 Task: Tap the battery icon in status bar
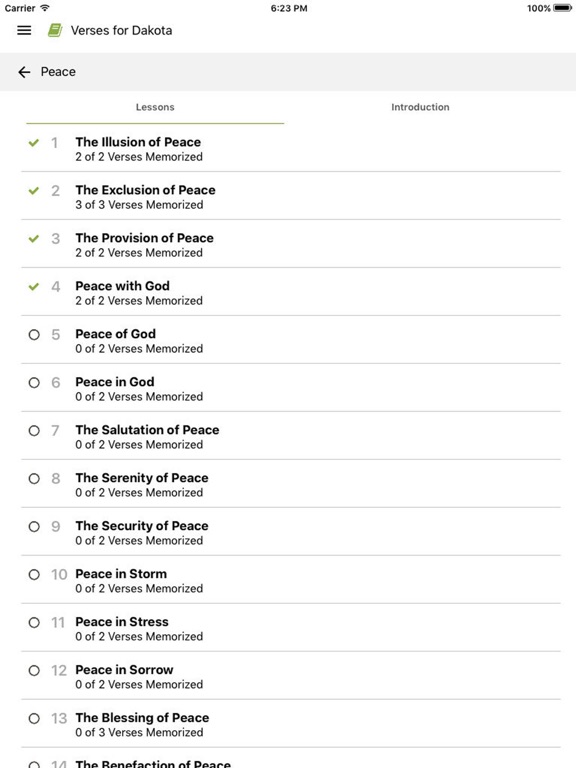[x=562, y=8]
